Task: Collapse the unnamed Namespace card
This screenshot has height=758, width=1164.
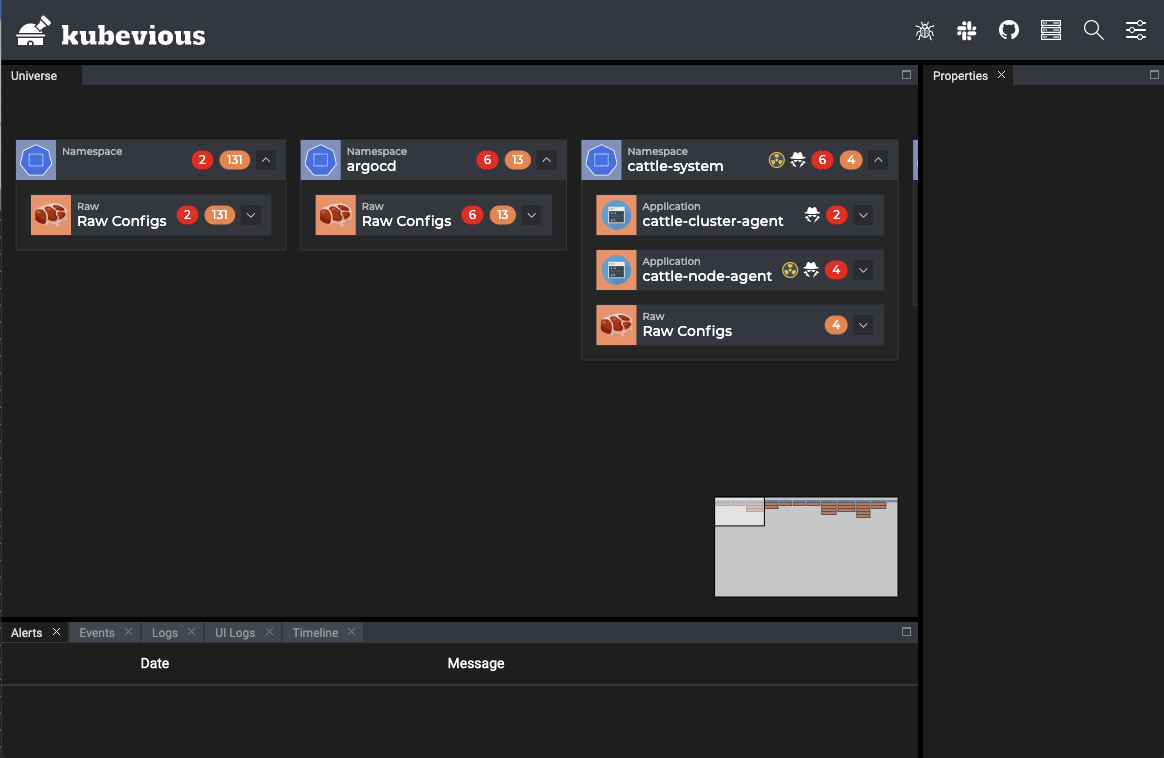Action: [x=266, y=160]
